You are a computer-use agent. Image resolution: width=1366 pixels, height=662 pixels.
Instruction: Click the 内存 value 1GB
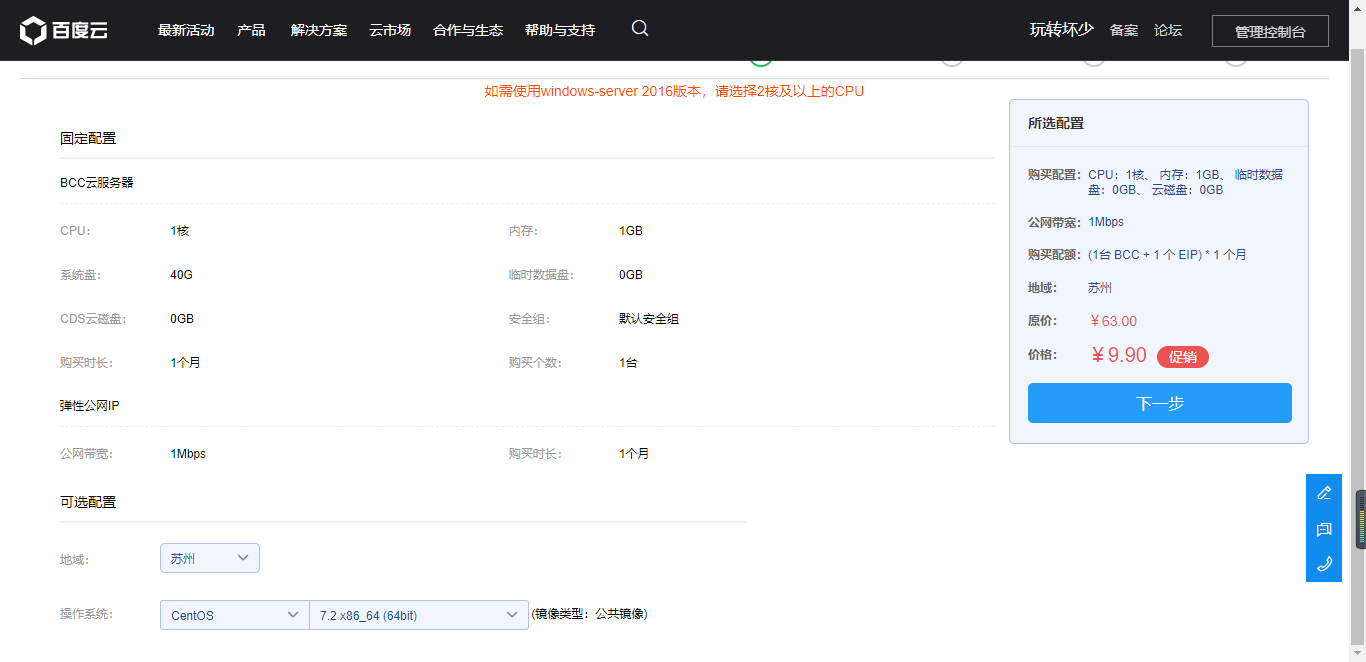[x=631, y=231]
